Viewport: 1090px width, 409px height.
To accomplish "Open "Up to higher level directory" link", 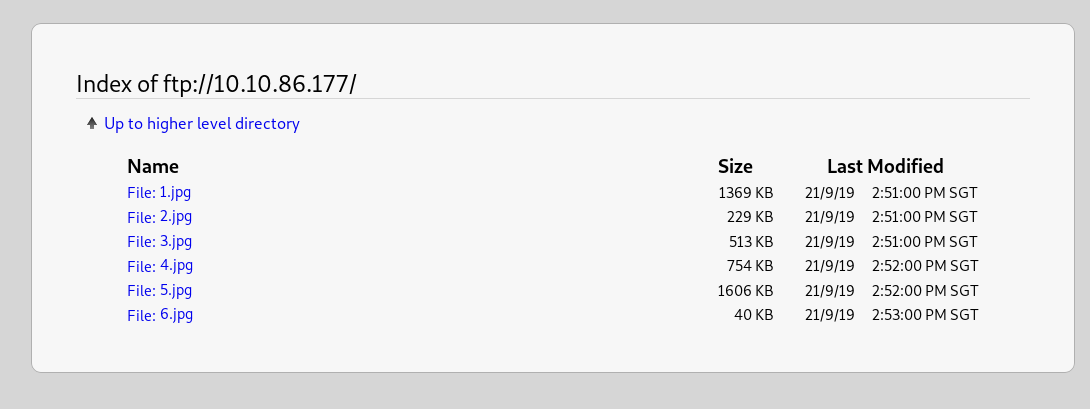I will pos(201,124).
